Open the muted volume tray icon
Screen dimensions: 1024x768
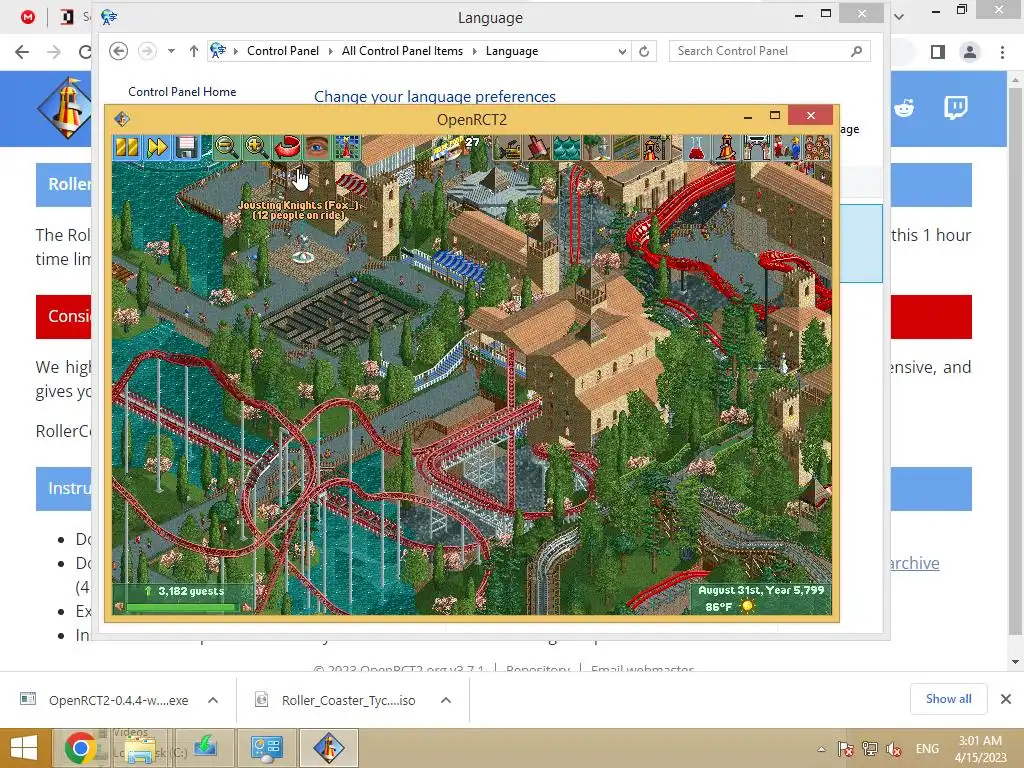click(893, 749)
